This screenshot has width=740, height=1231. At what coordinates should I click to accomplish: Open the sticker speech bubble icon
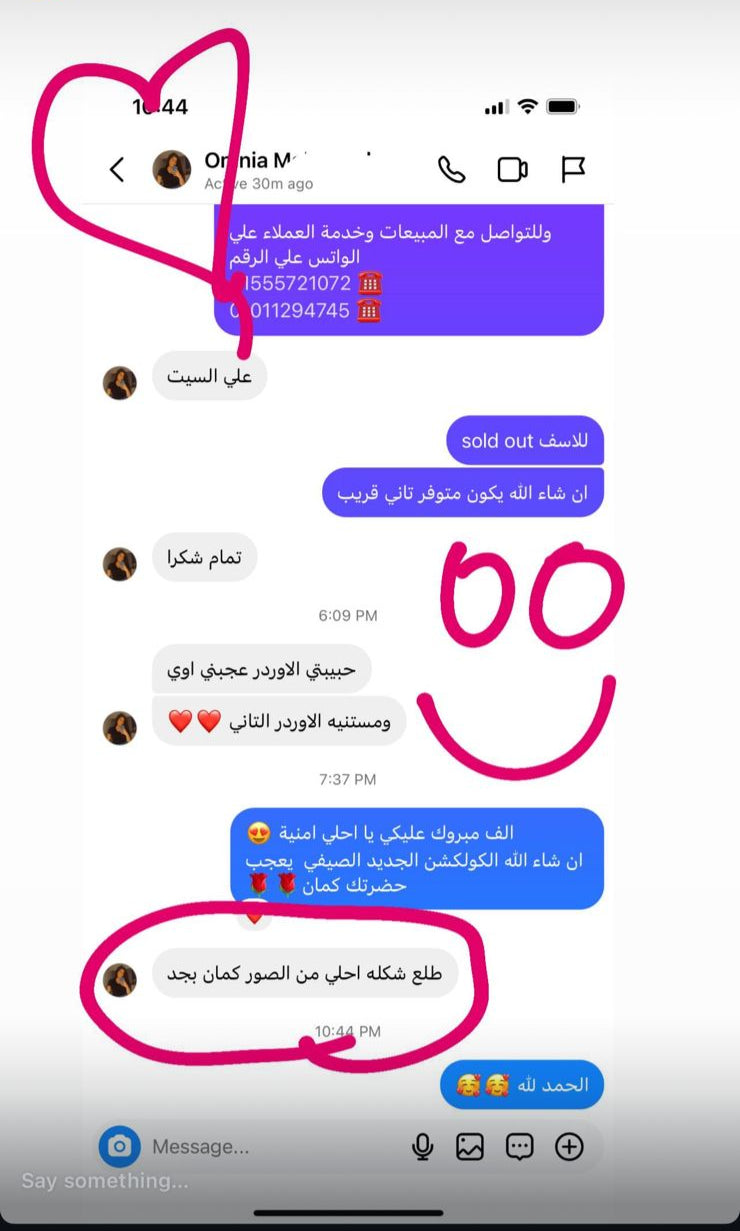[519, 1147]
